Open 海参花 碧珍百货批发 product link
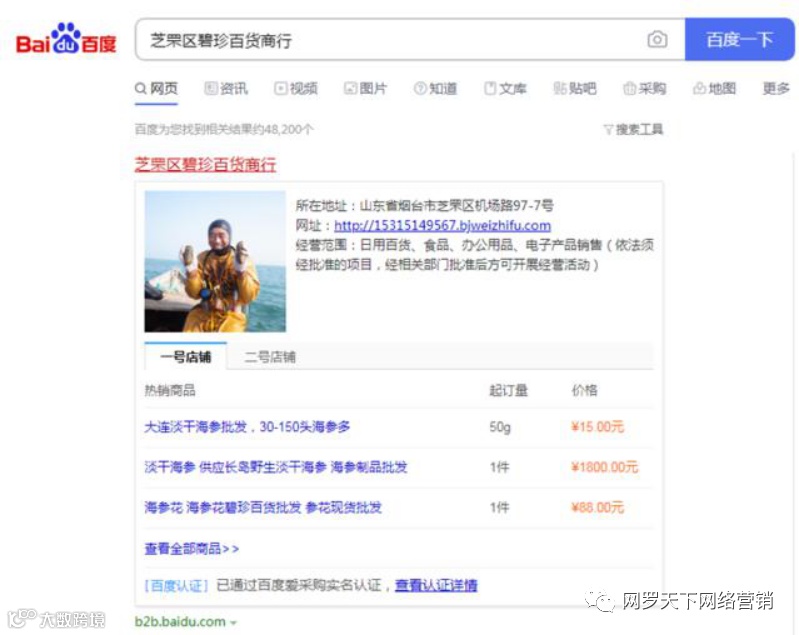 263,508
